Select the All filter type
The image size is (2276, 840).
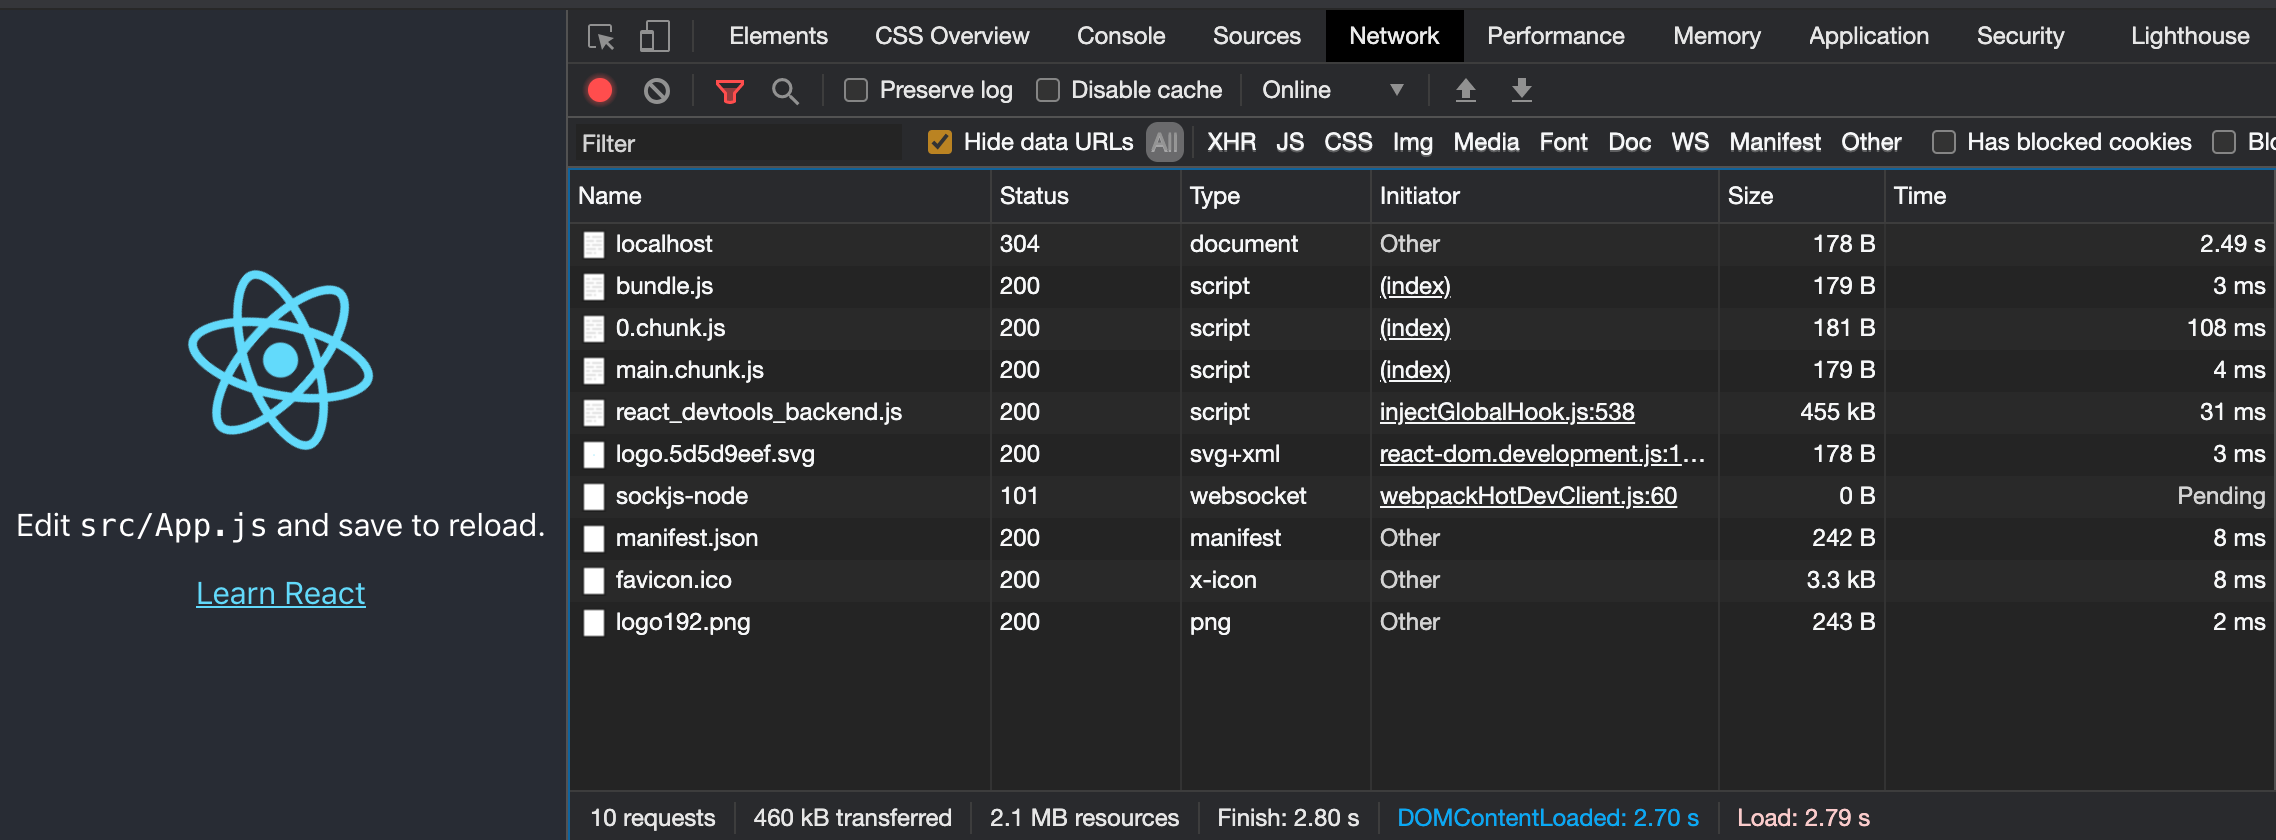[1165, 142]
